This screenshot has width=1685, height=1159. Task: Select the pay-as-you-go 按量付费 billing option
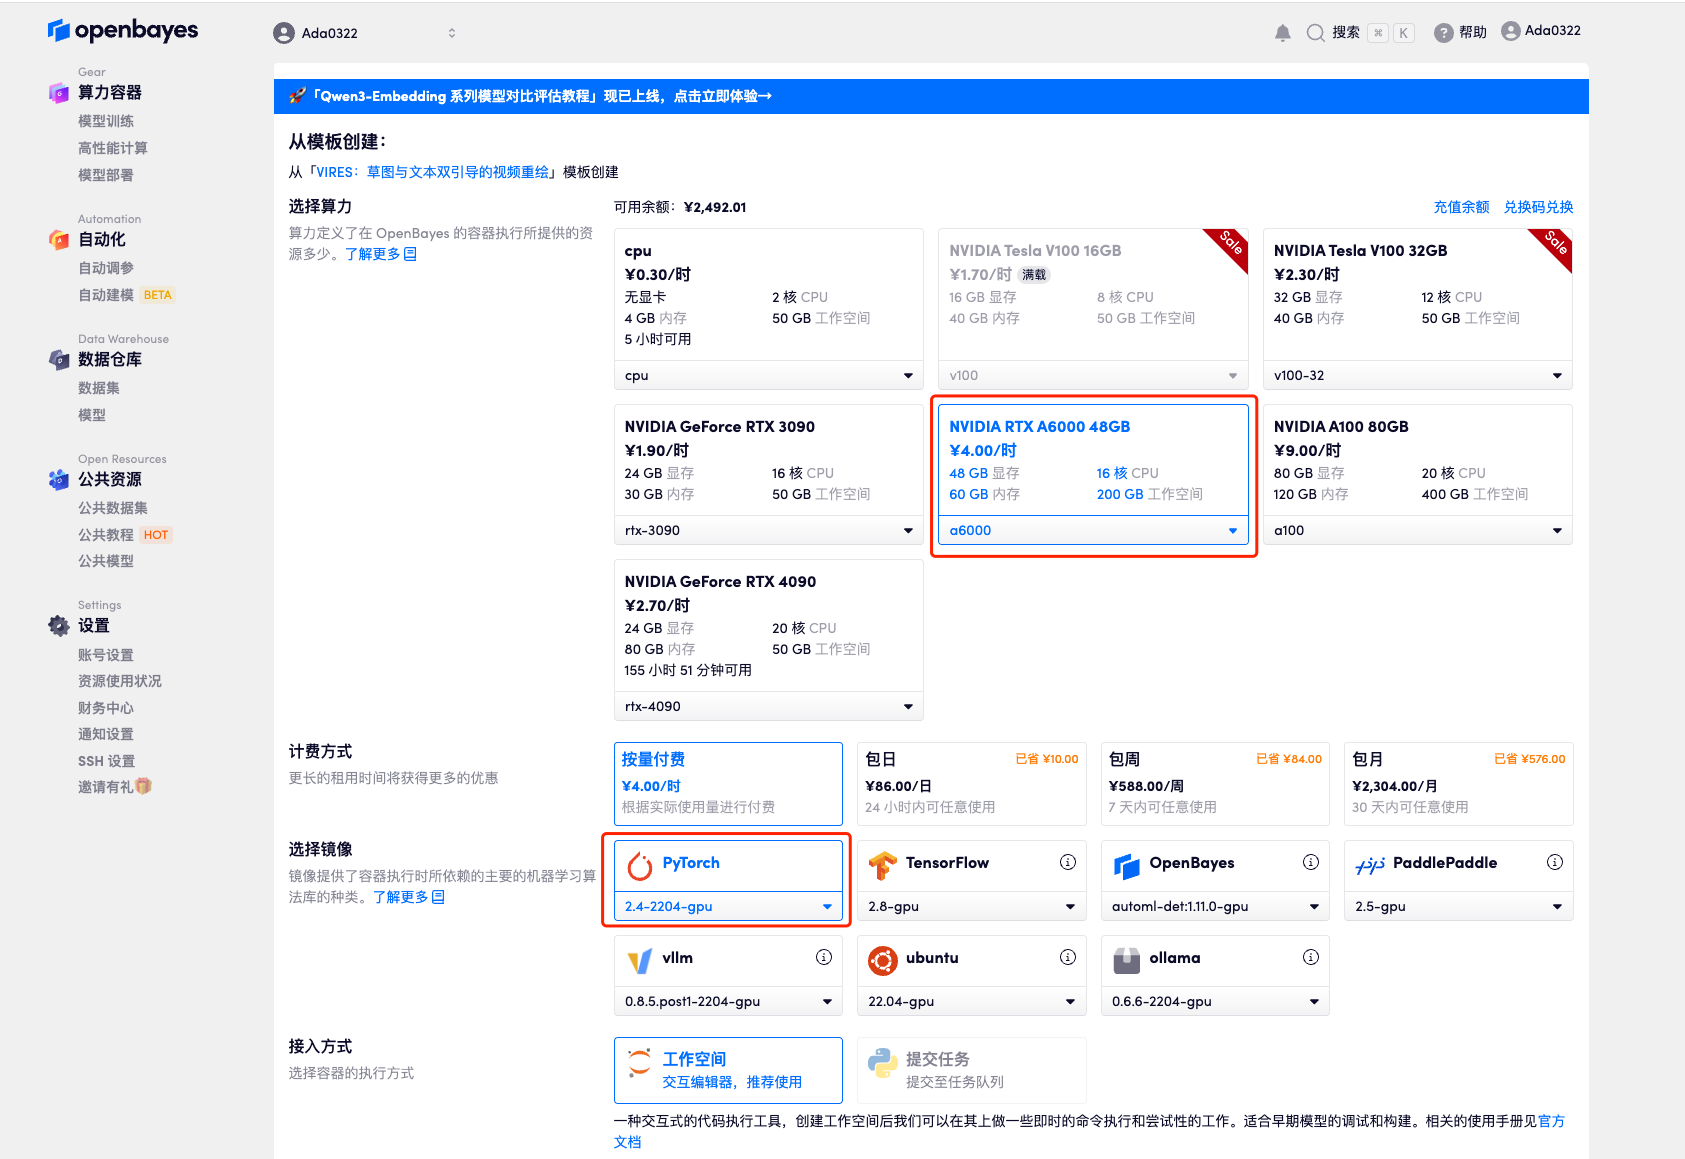coord(728,783)
